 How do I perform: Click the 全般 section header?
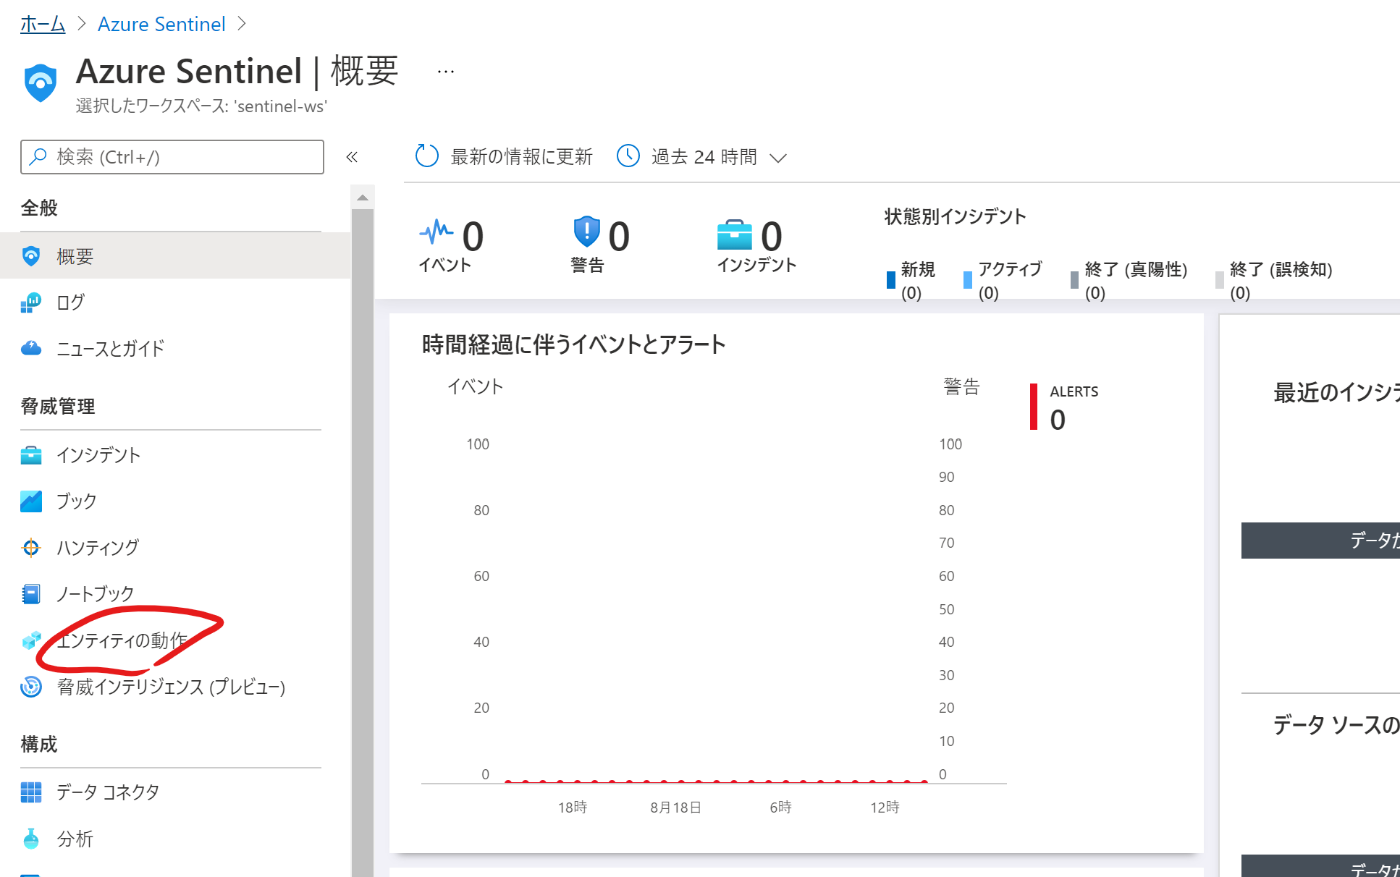pyautogui.click(x=39, y=208)
